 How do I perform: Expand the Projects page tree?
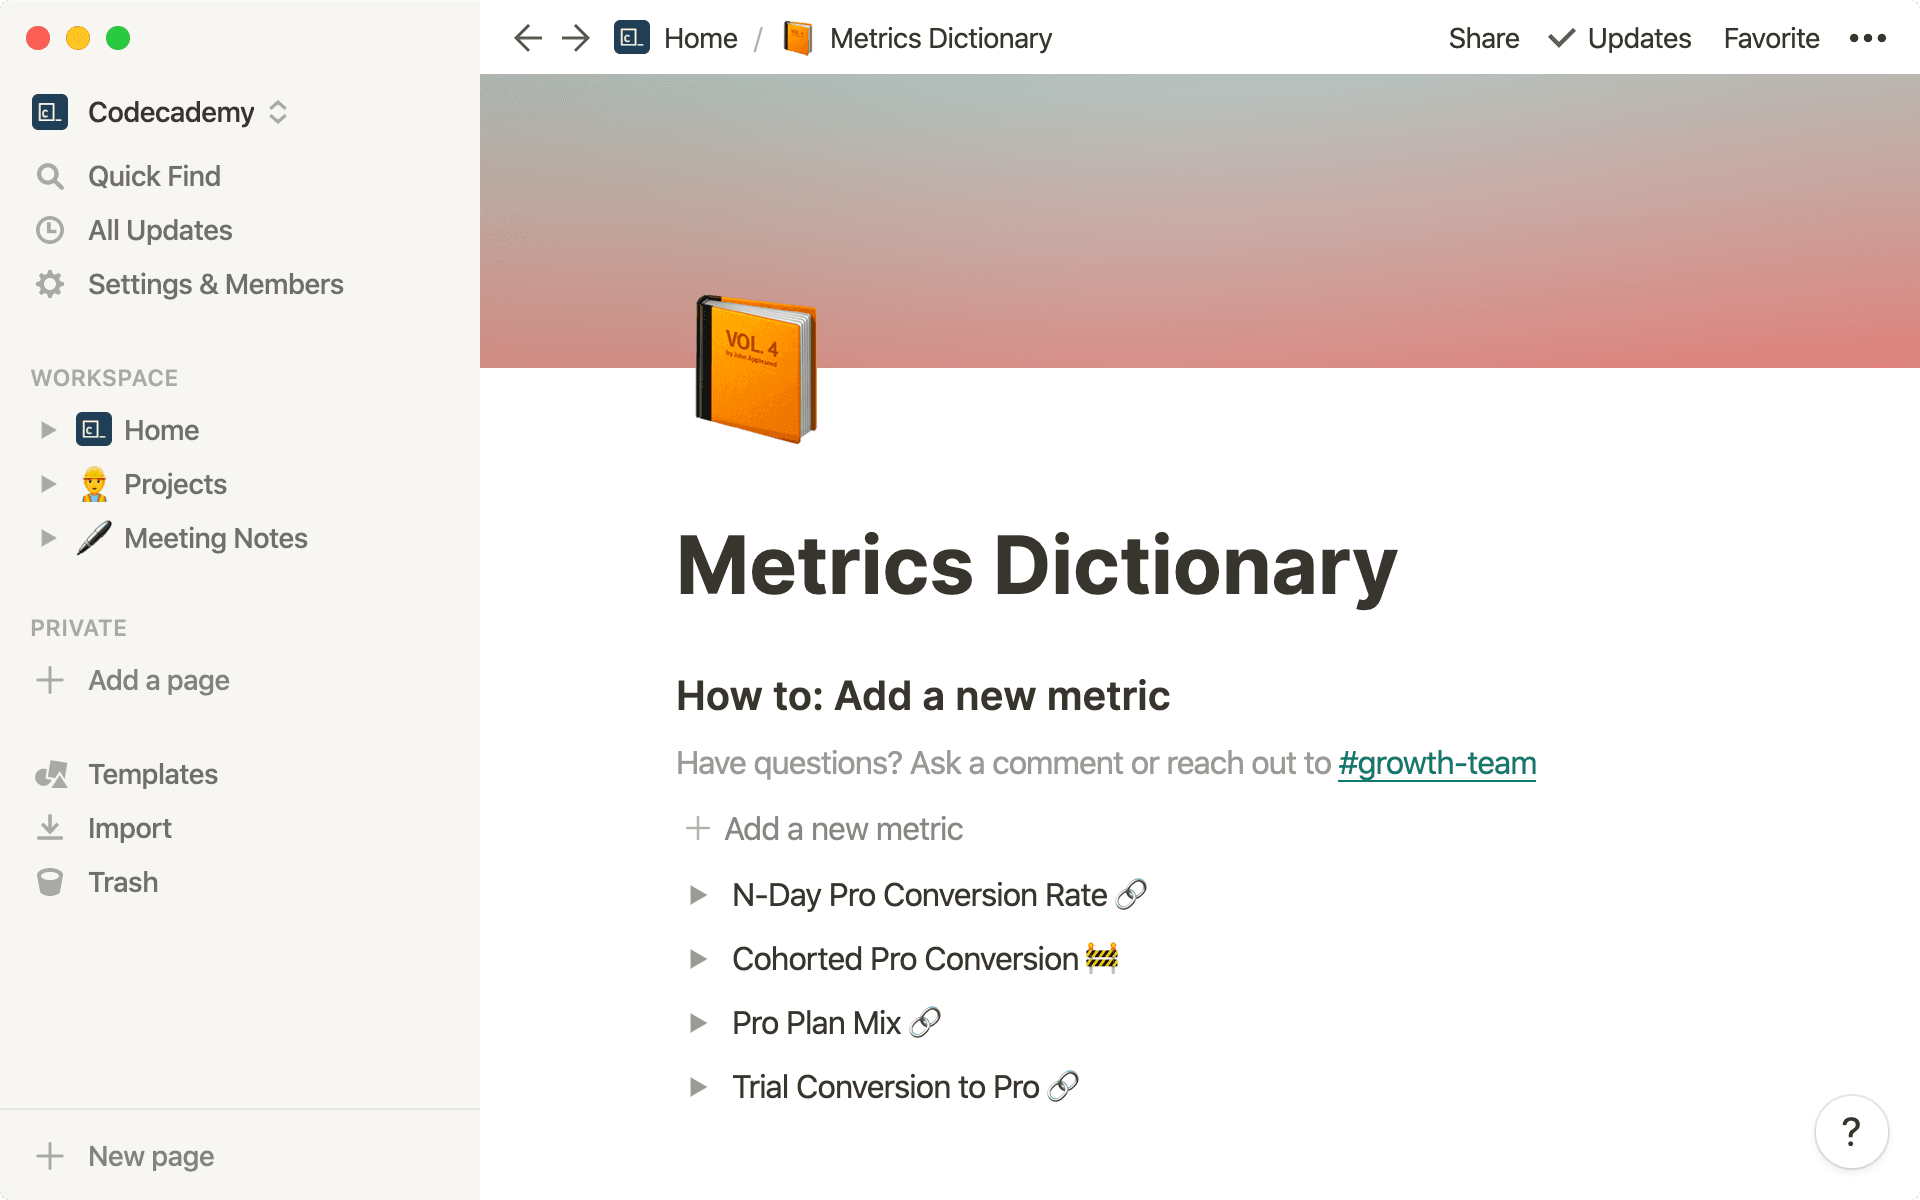click(47, 484)
